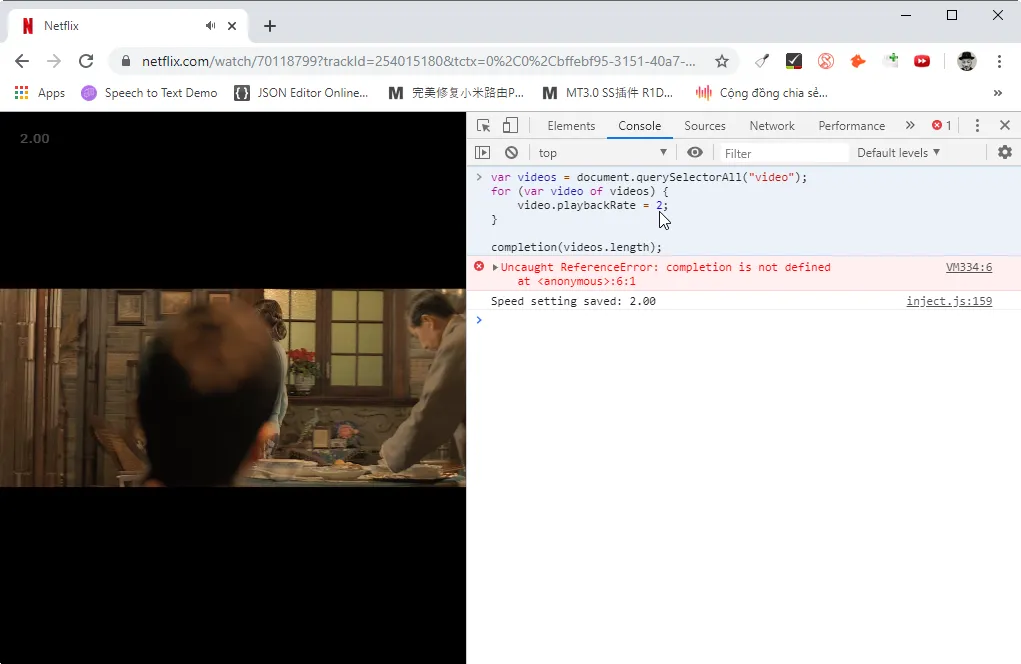Create a live expression with eye icon

695,152
